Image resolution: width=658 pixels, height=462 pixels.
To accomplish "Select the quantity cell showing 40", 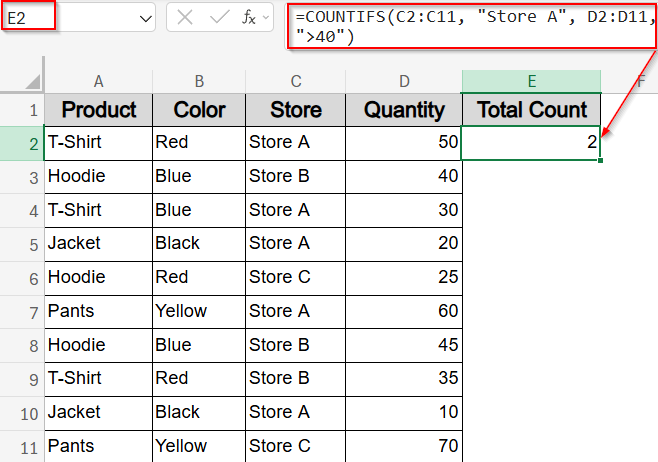I will pos(404,177).
